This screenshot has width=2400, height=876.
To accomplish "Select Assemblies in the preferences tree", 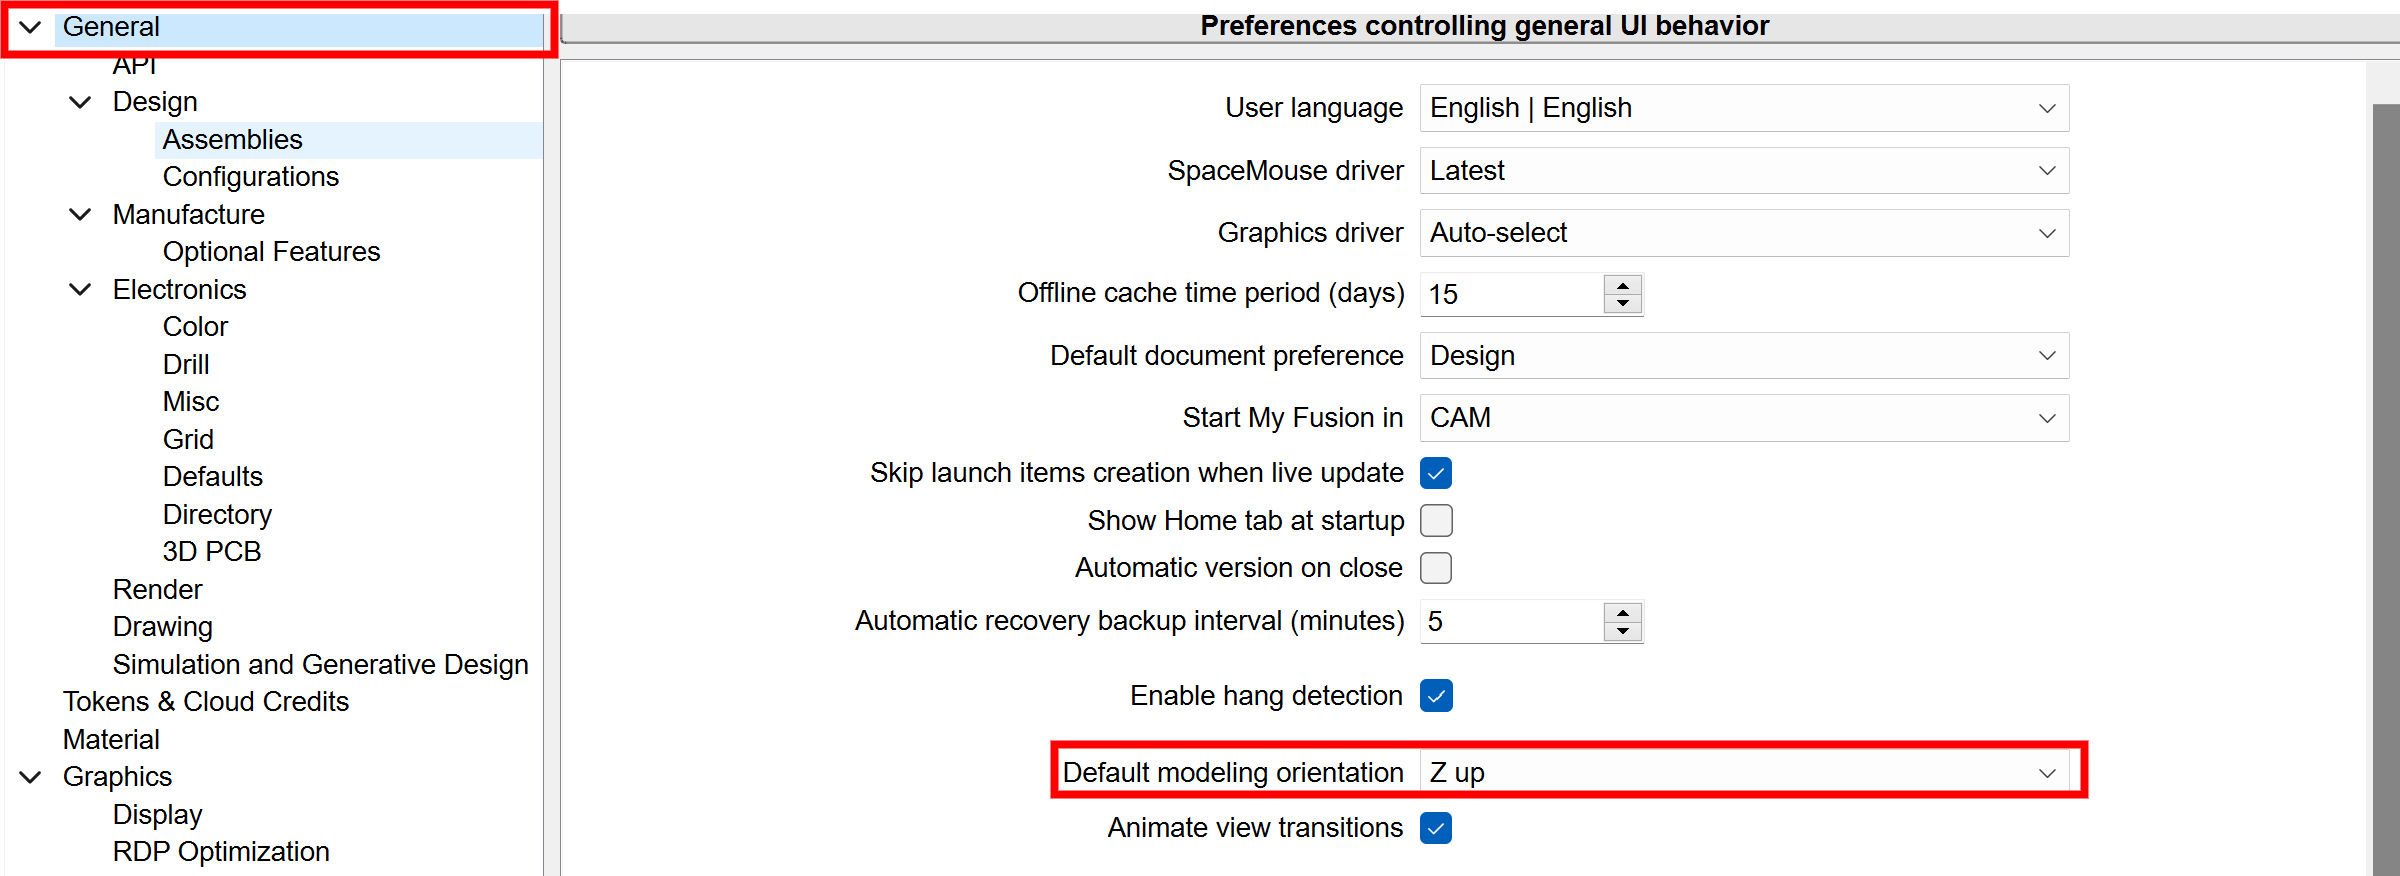I will [232, 140].
